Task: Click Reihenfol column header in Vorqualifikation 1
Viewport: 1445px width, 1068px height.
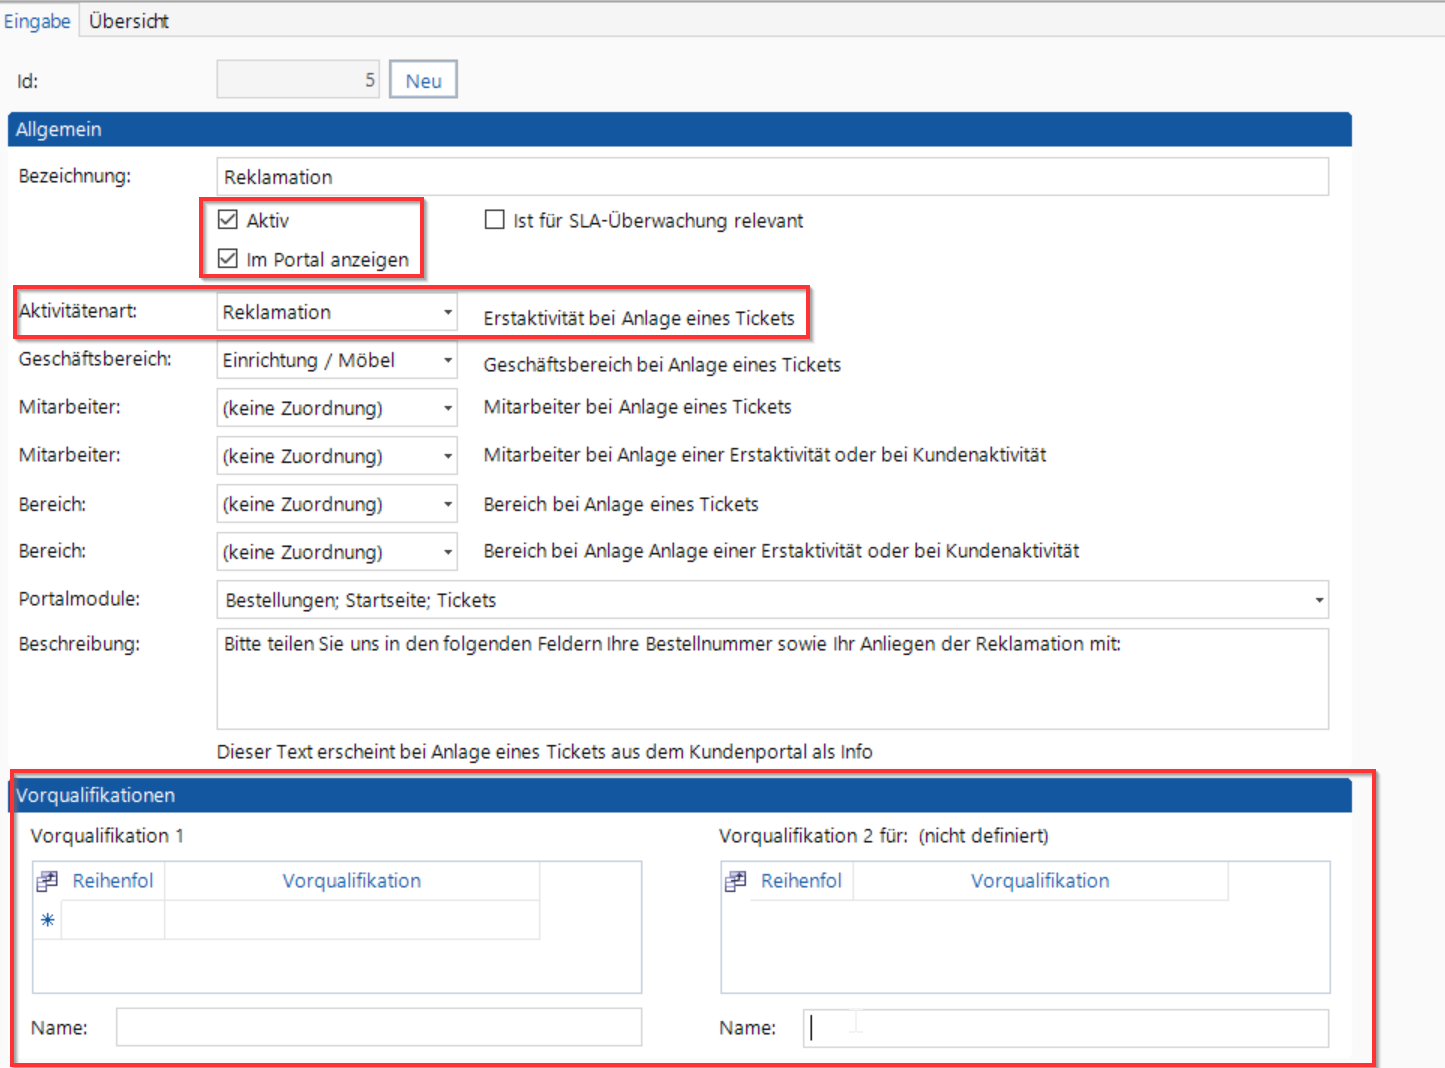Action: (x=113, y=881)
